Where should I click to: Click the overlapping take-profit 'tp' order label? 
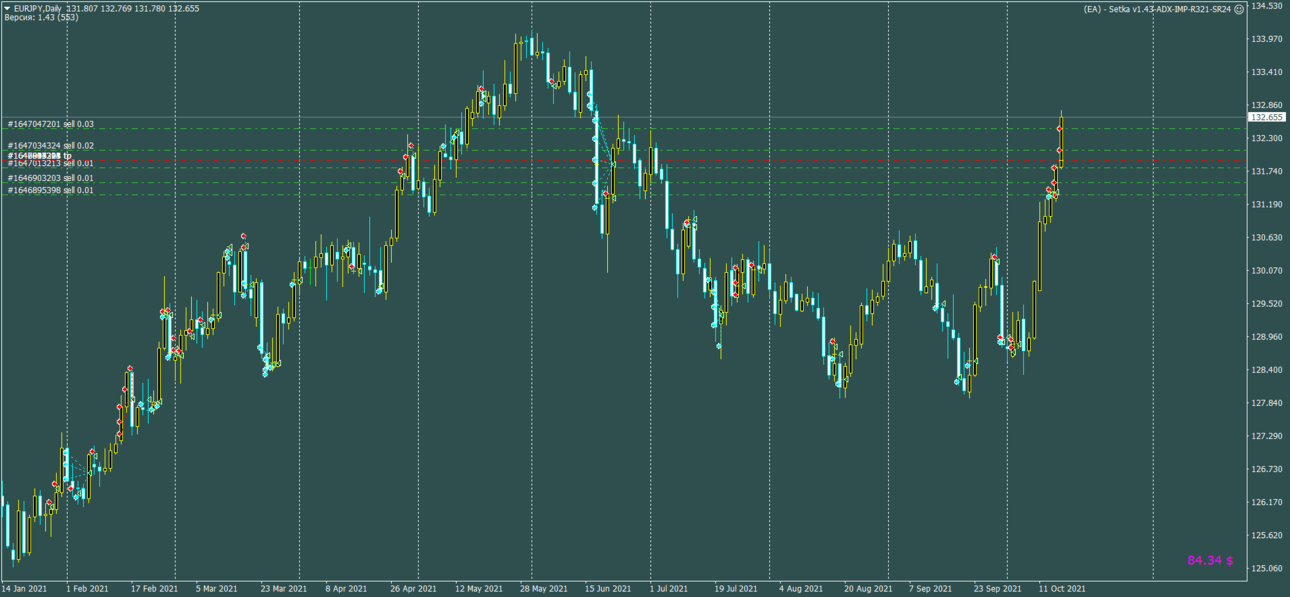pos(40,156)
